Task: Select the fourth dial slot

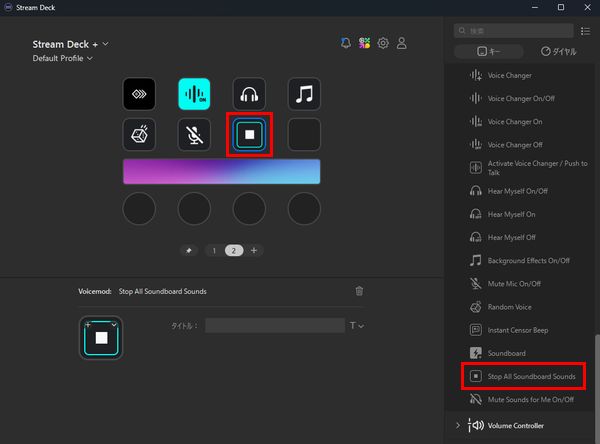Action: coord(304,209)
